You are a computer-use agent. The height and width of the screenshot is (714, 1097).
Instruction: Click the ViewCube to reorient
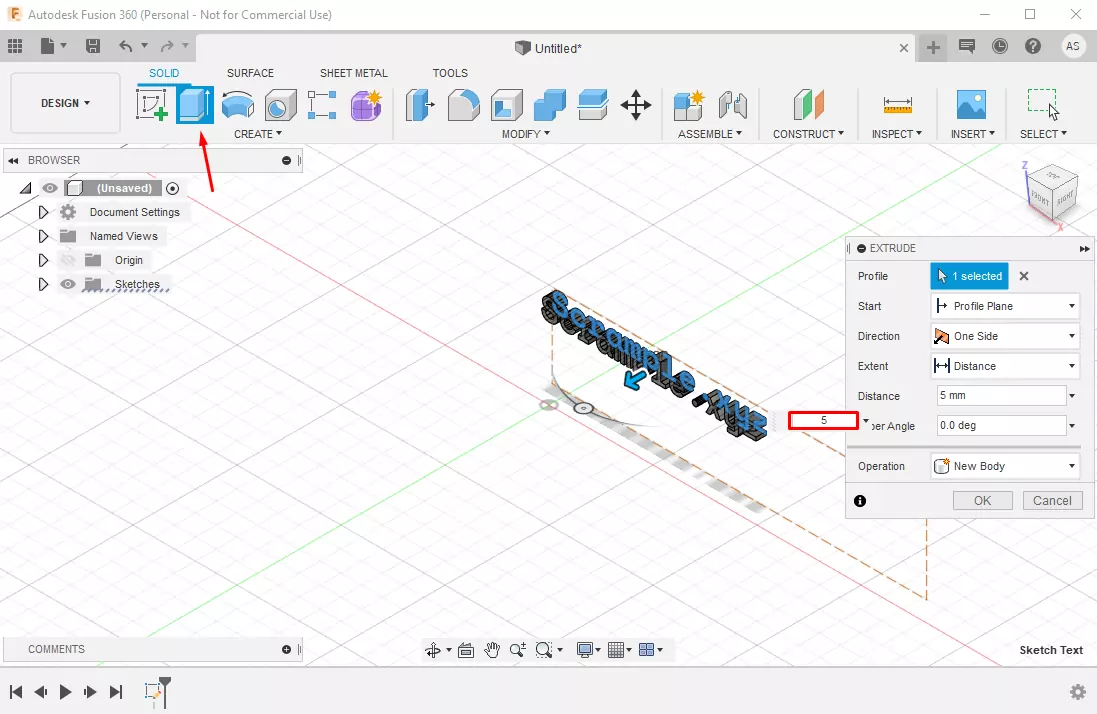coord(1052,194)
